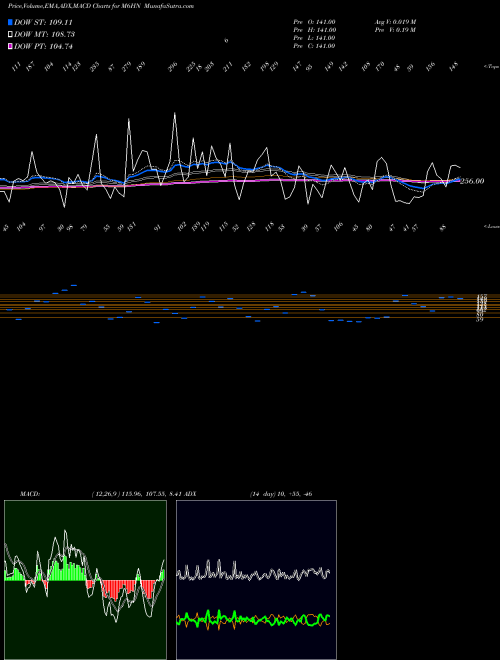500x660 pixels.
Task: Click the chart title text at top
Action: (x=101, y=7)
